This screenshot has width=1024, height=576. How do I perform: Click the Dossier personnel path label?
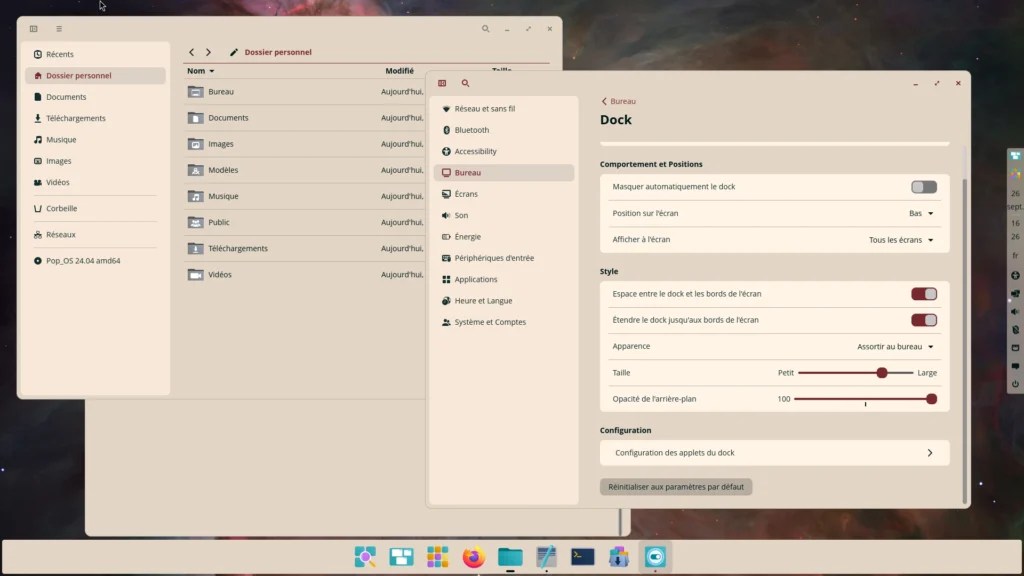click(x=278, y=52)
